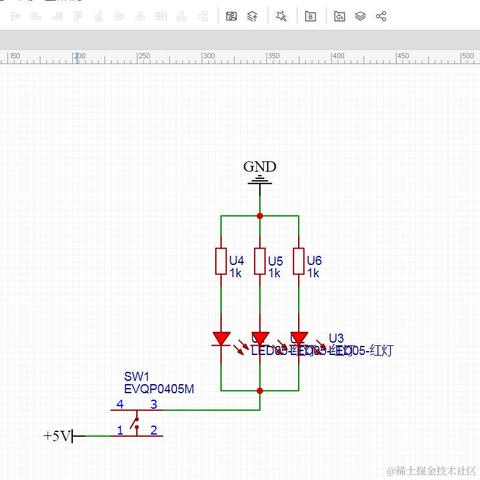The image size is (480, 480).
Task: Click the SW1 switch symbol
Action: 137,423
